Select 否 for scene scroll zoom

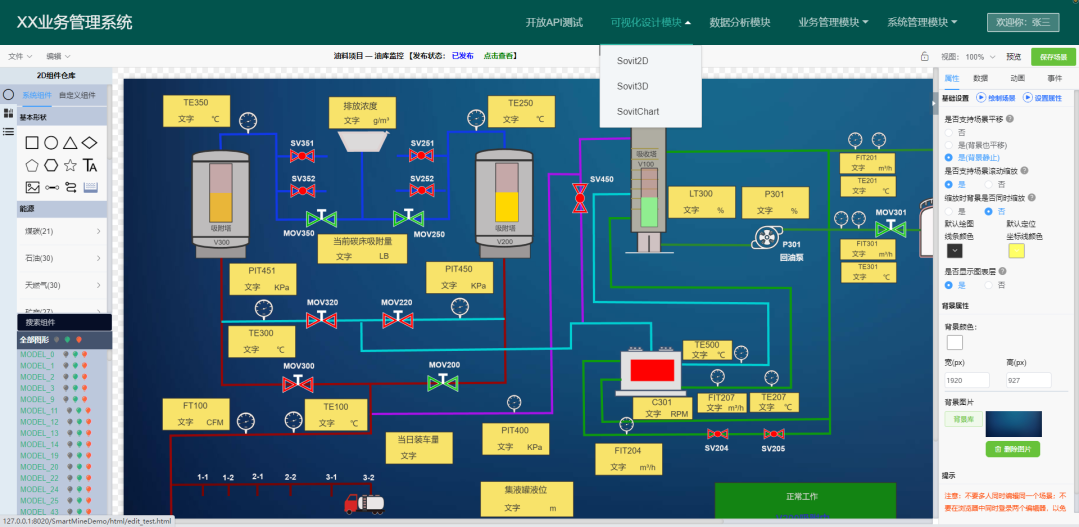[990, 184]
